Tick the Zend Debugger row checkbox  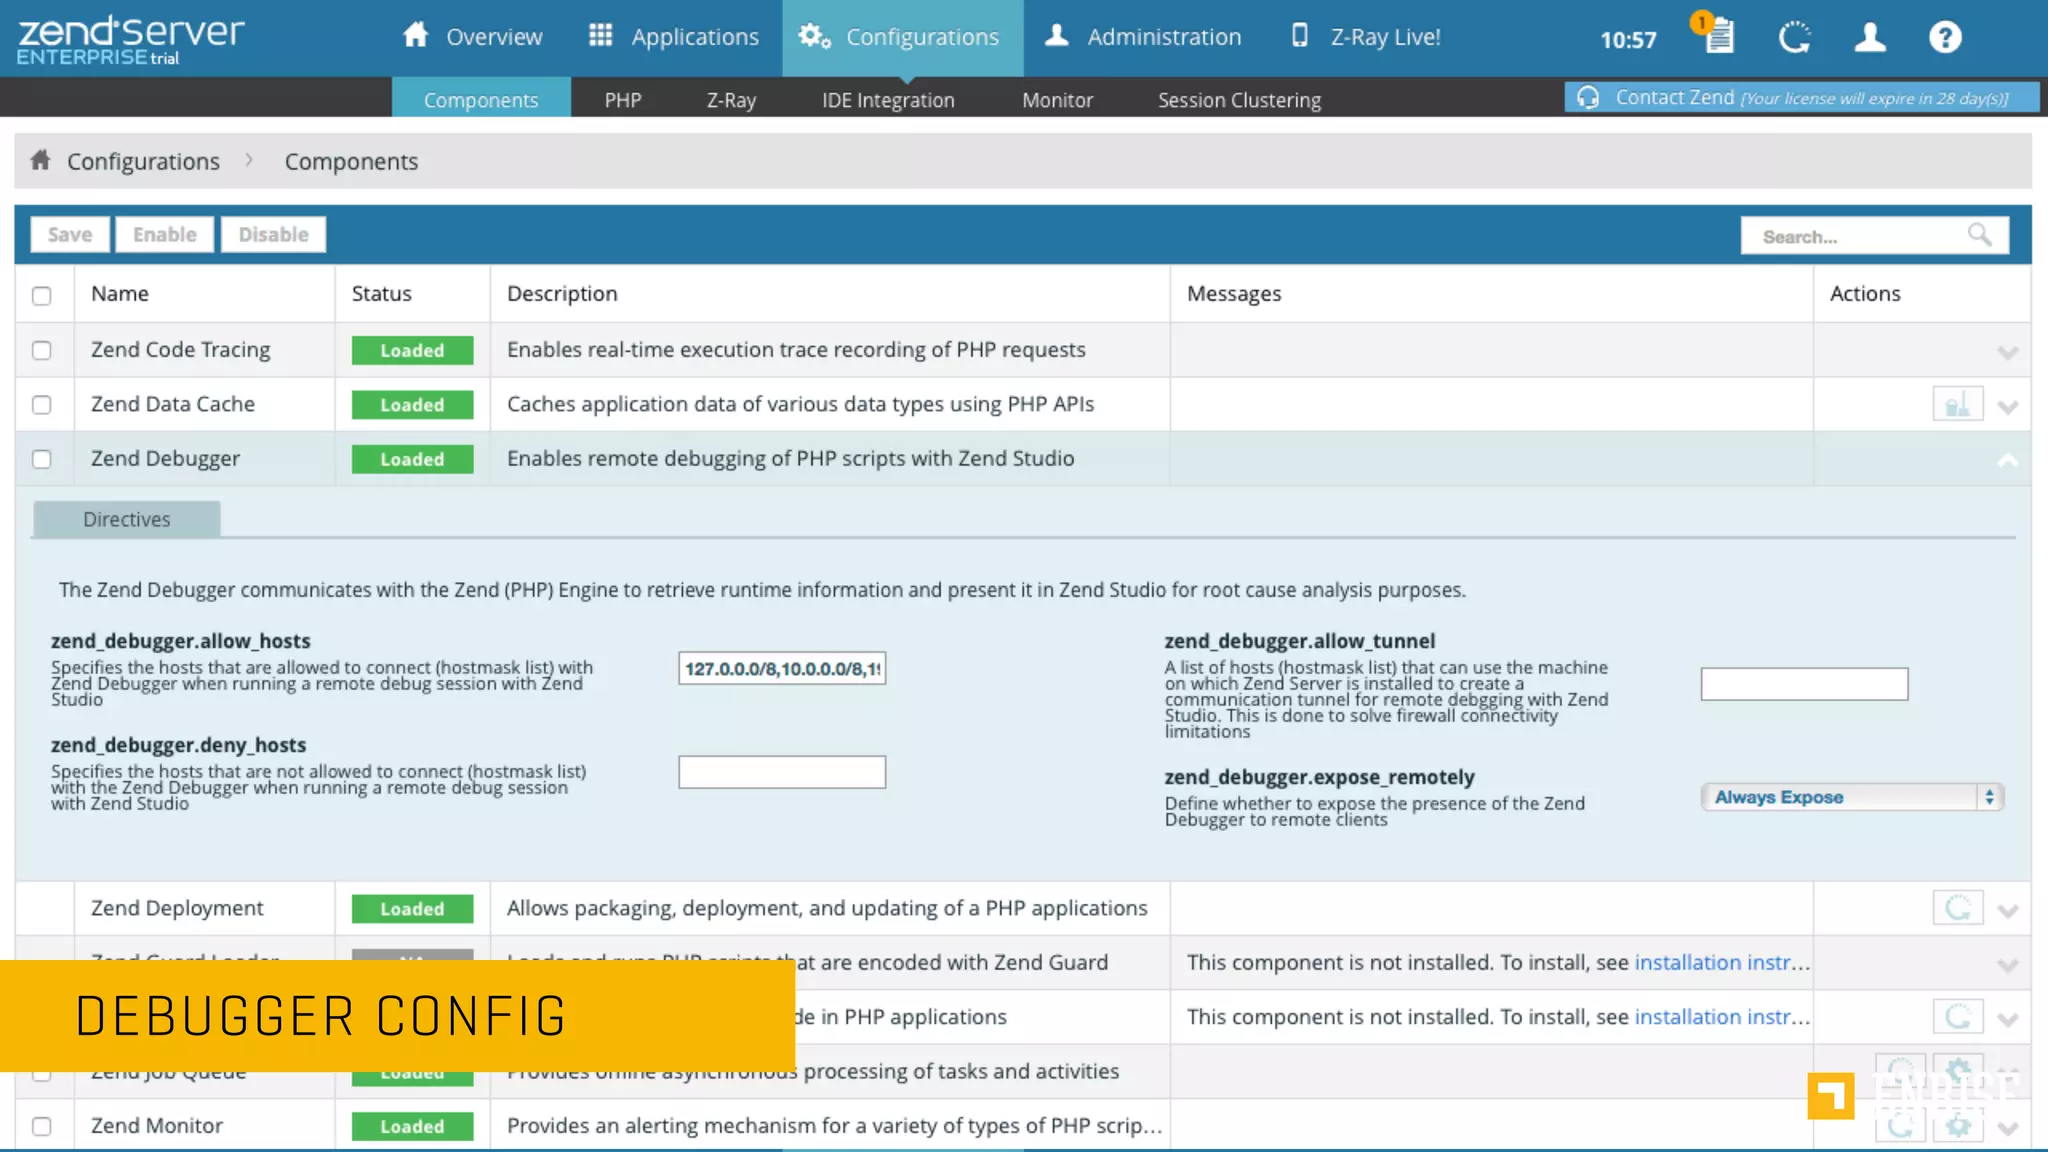(x=41, y=459)
